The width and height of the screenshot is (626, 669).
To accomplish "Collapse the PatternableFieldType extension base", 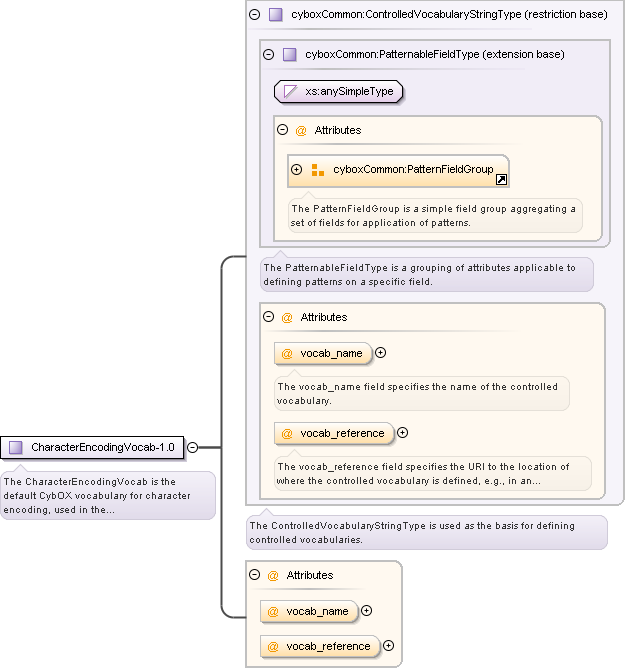I will 268,54.
